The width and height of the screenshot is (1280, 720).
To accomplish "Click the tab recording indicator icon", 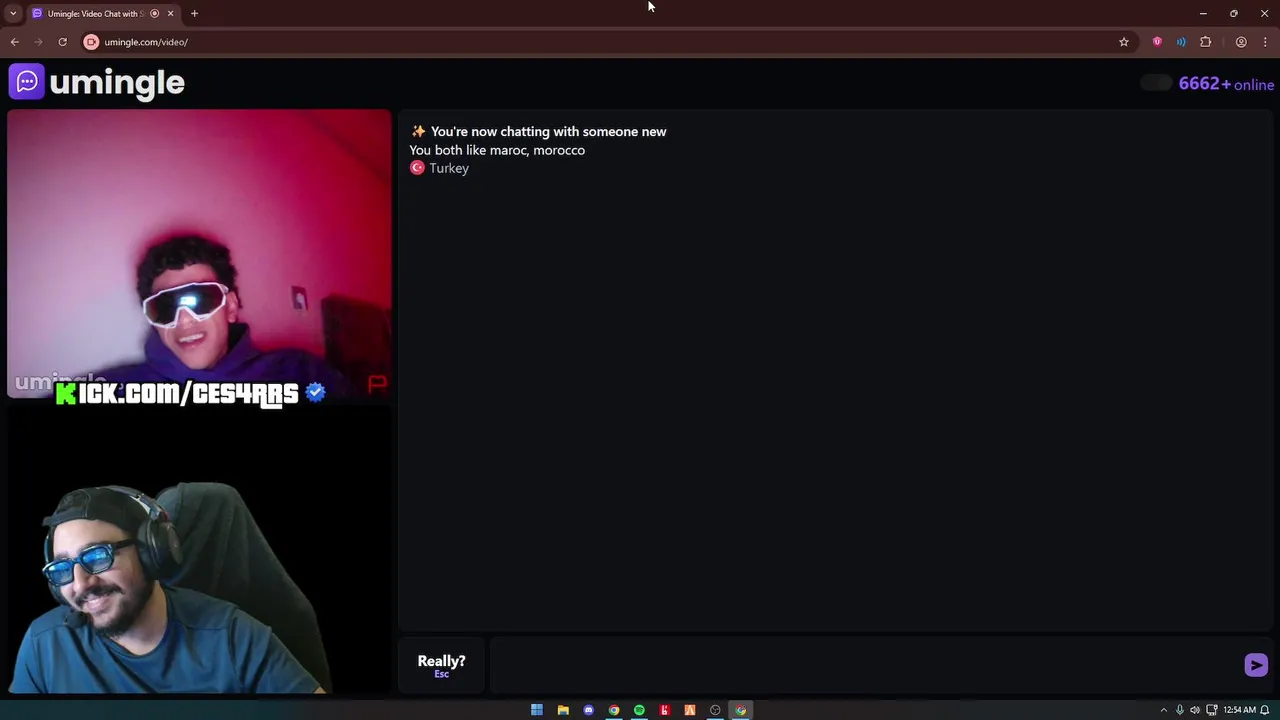I will [x=154, y=13].
